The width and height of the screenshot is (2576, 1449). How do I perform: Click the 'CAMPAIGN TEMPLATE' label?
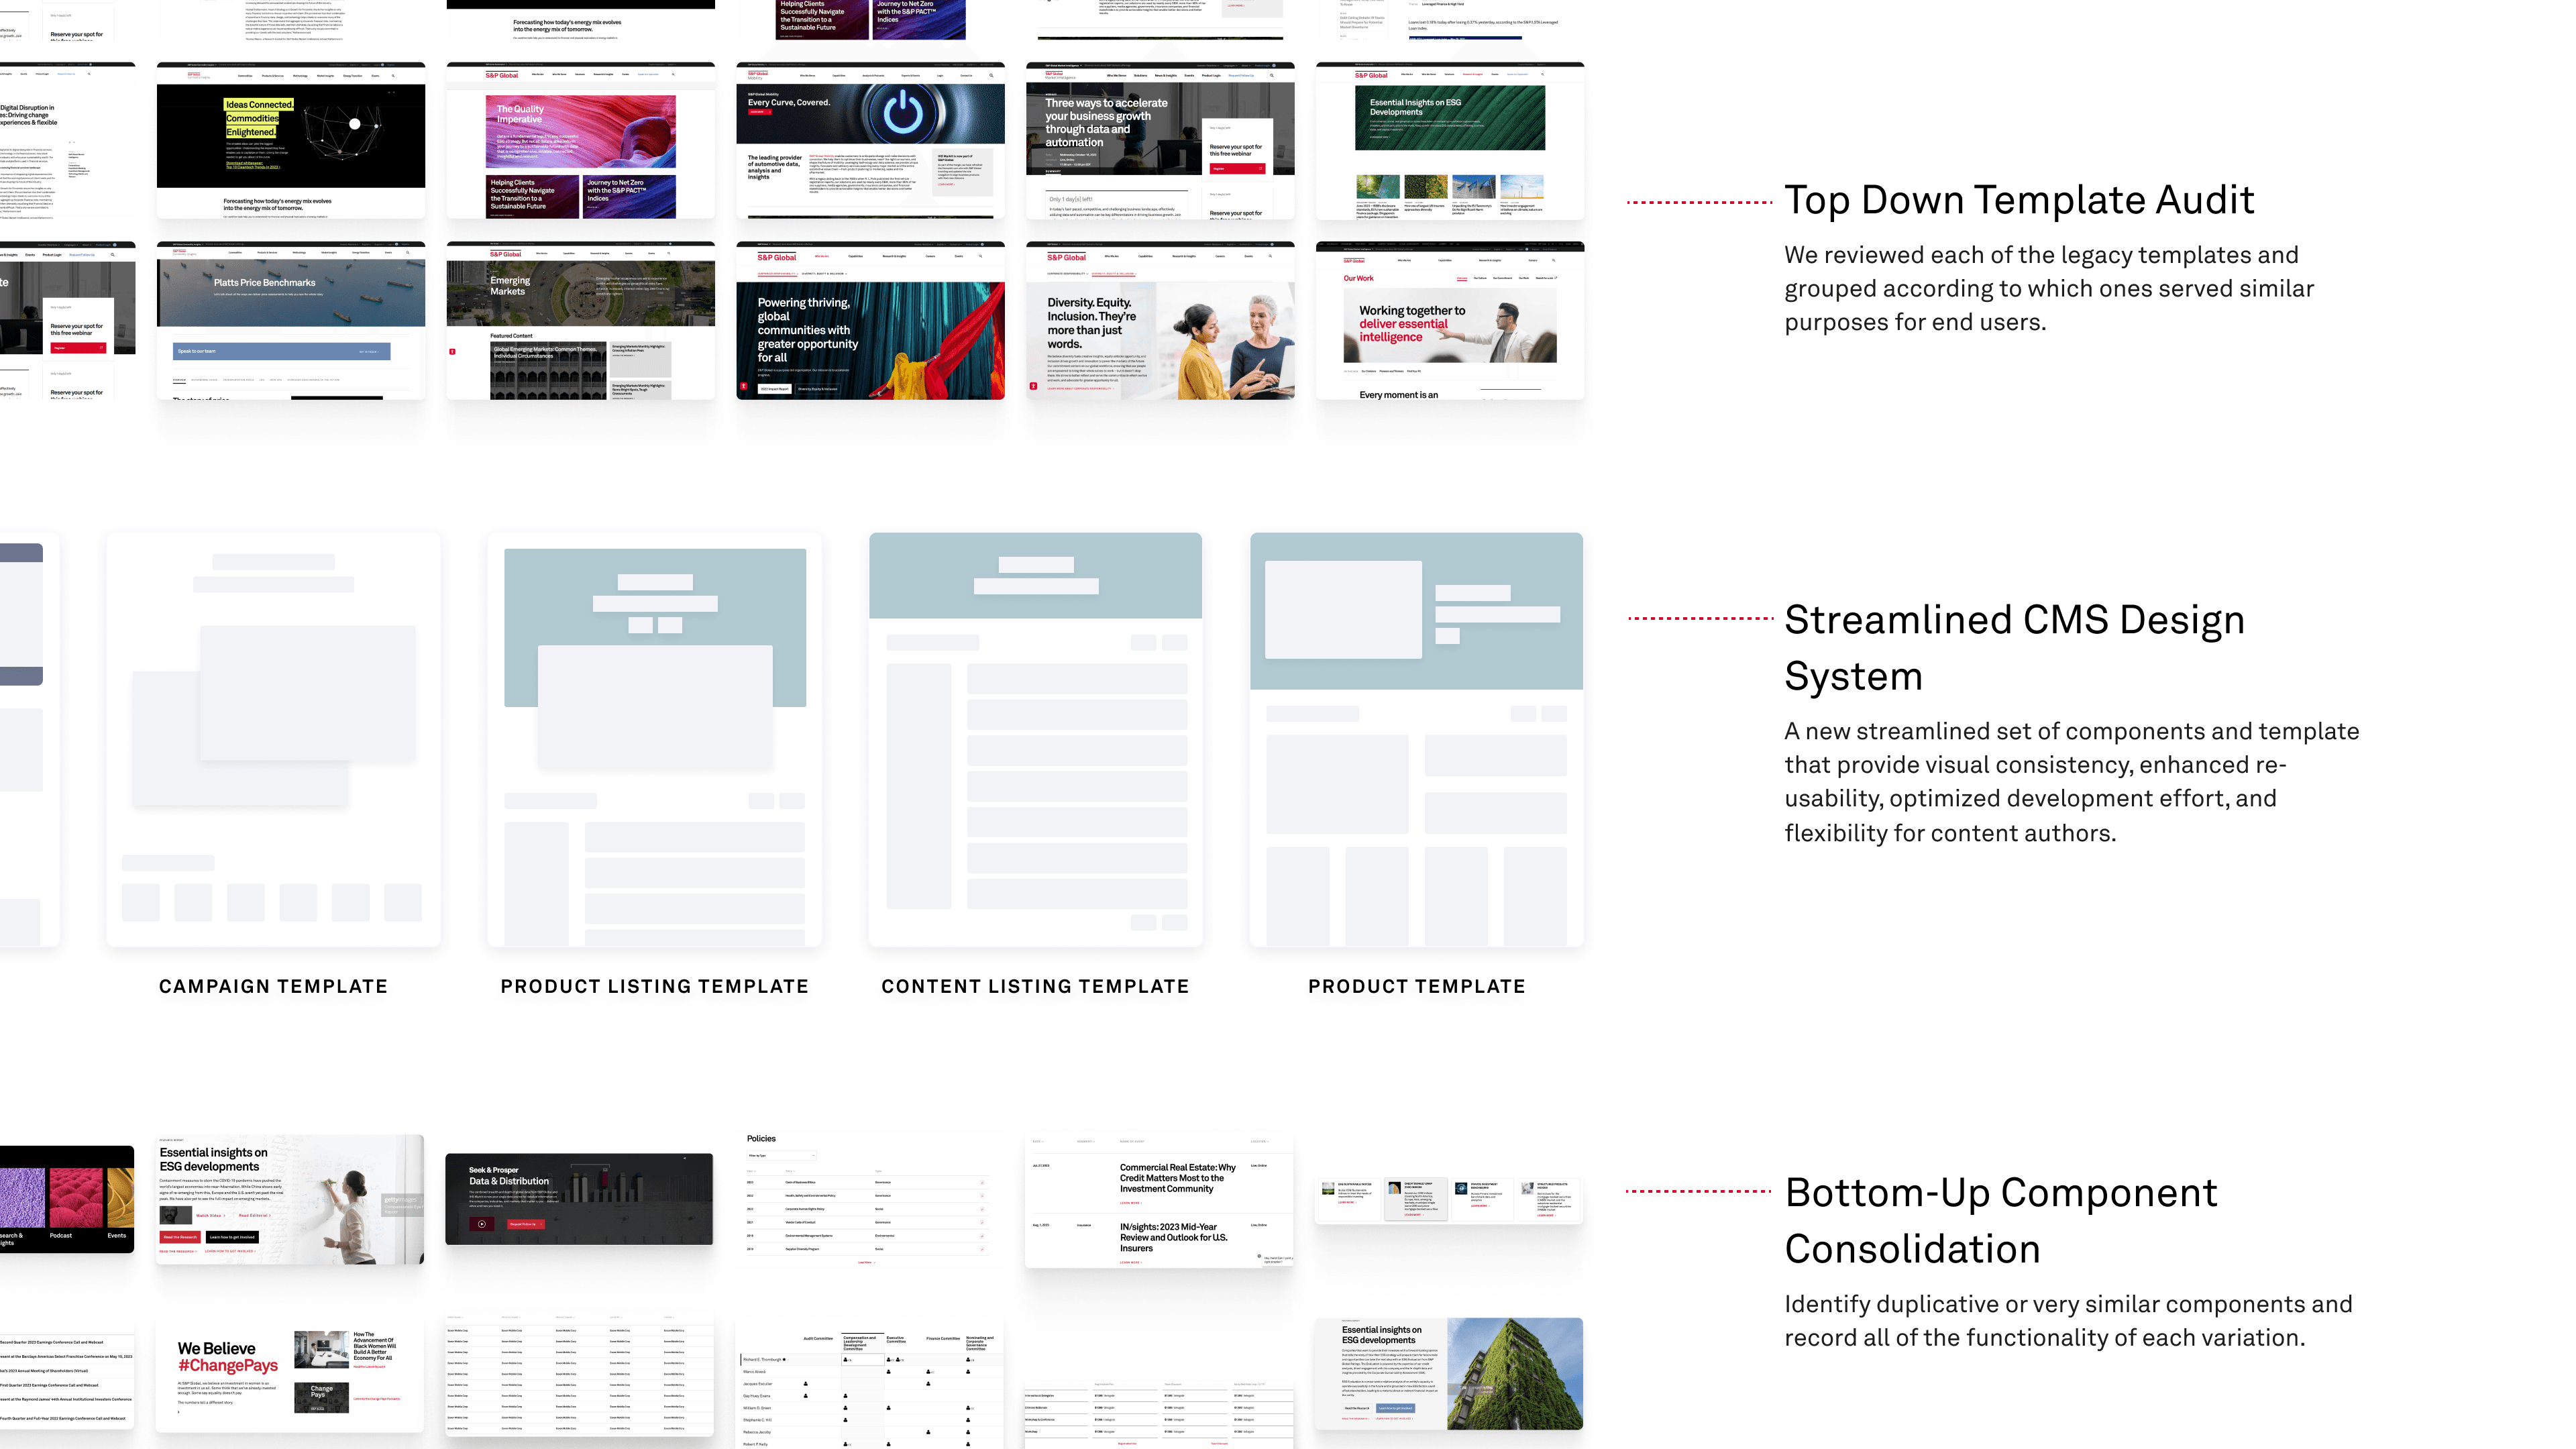[273, 987]
